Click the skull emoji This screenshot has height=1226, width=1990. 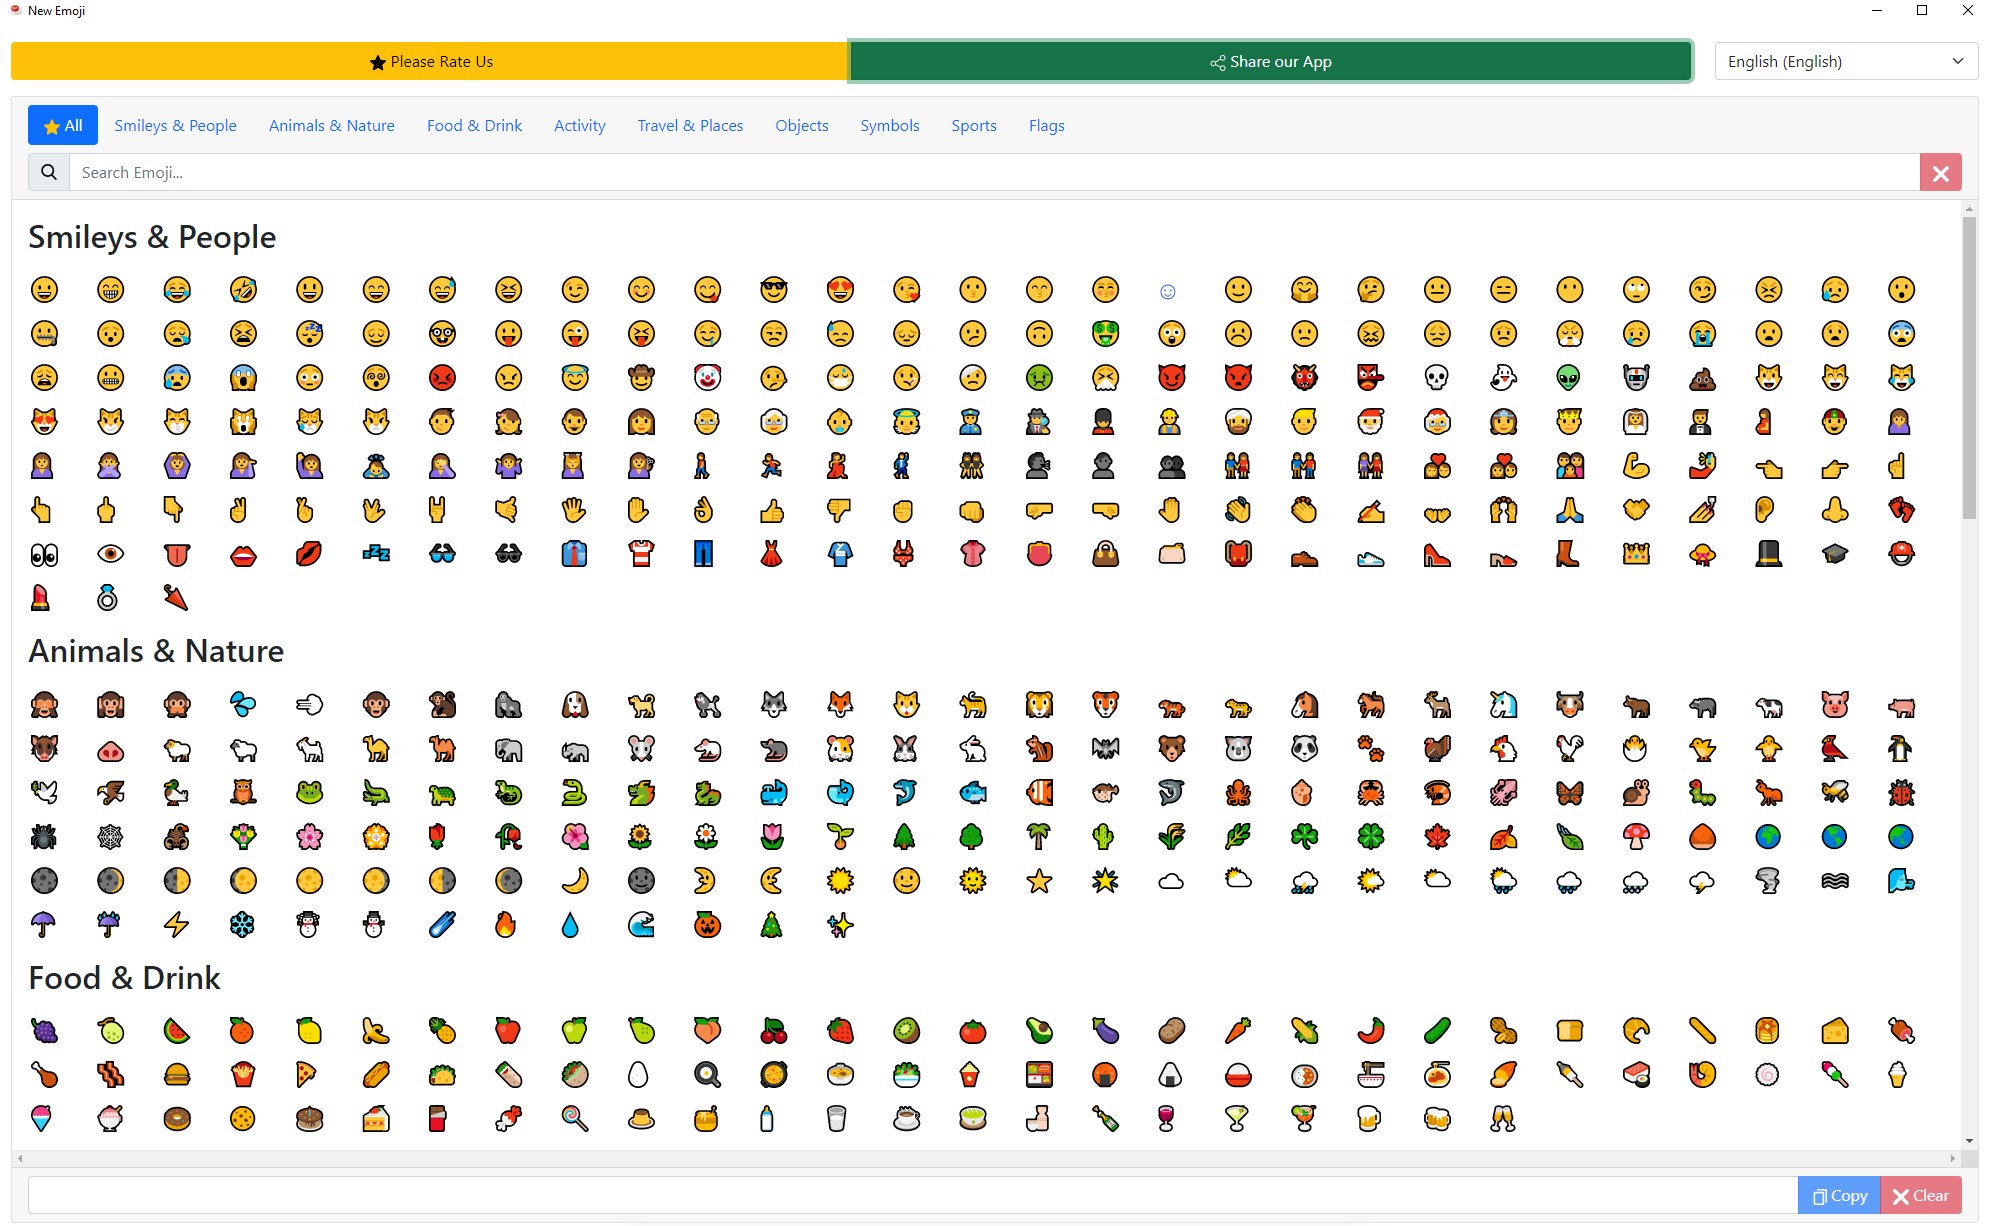pos(1437,378)
